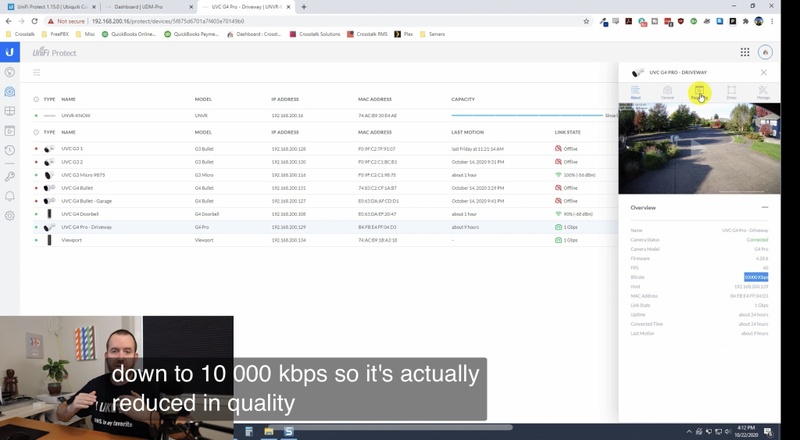
Task: Select the UVC G4 Bullet camera row
Action: [325, 188]
